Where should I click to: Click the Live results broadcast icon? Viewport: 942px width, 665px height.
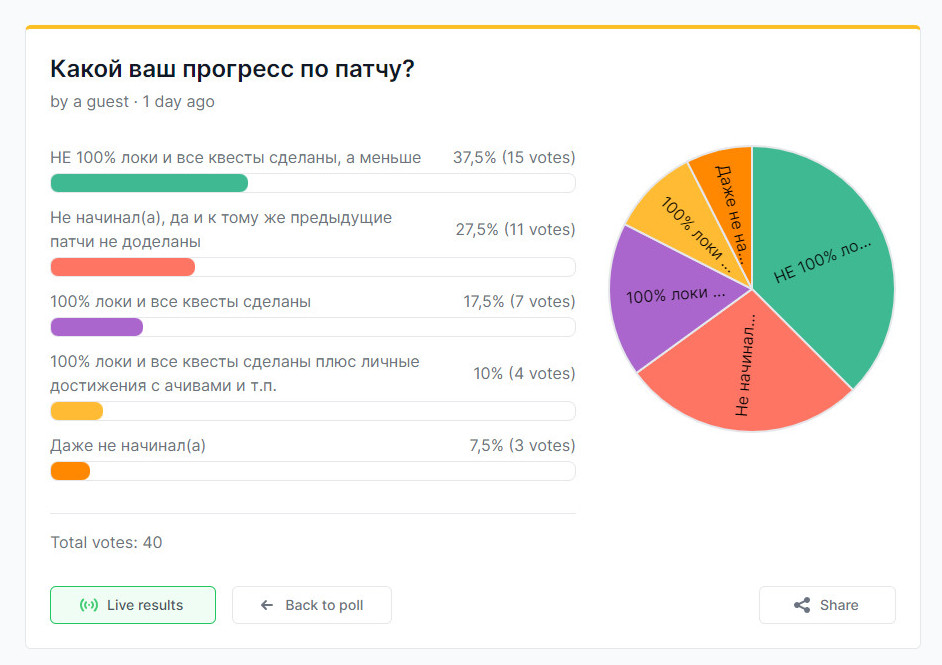(88, 605)
